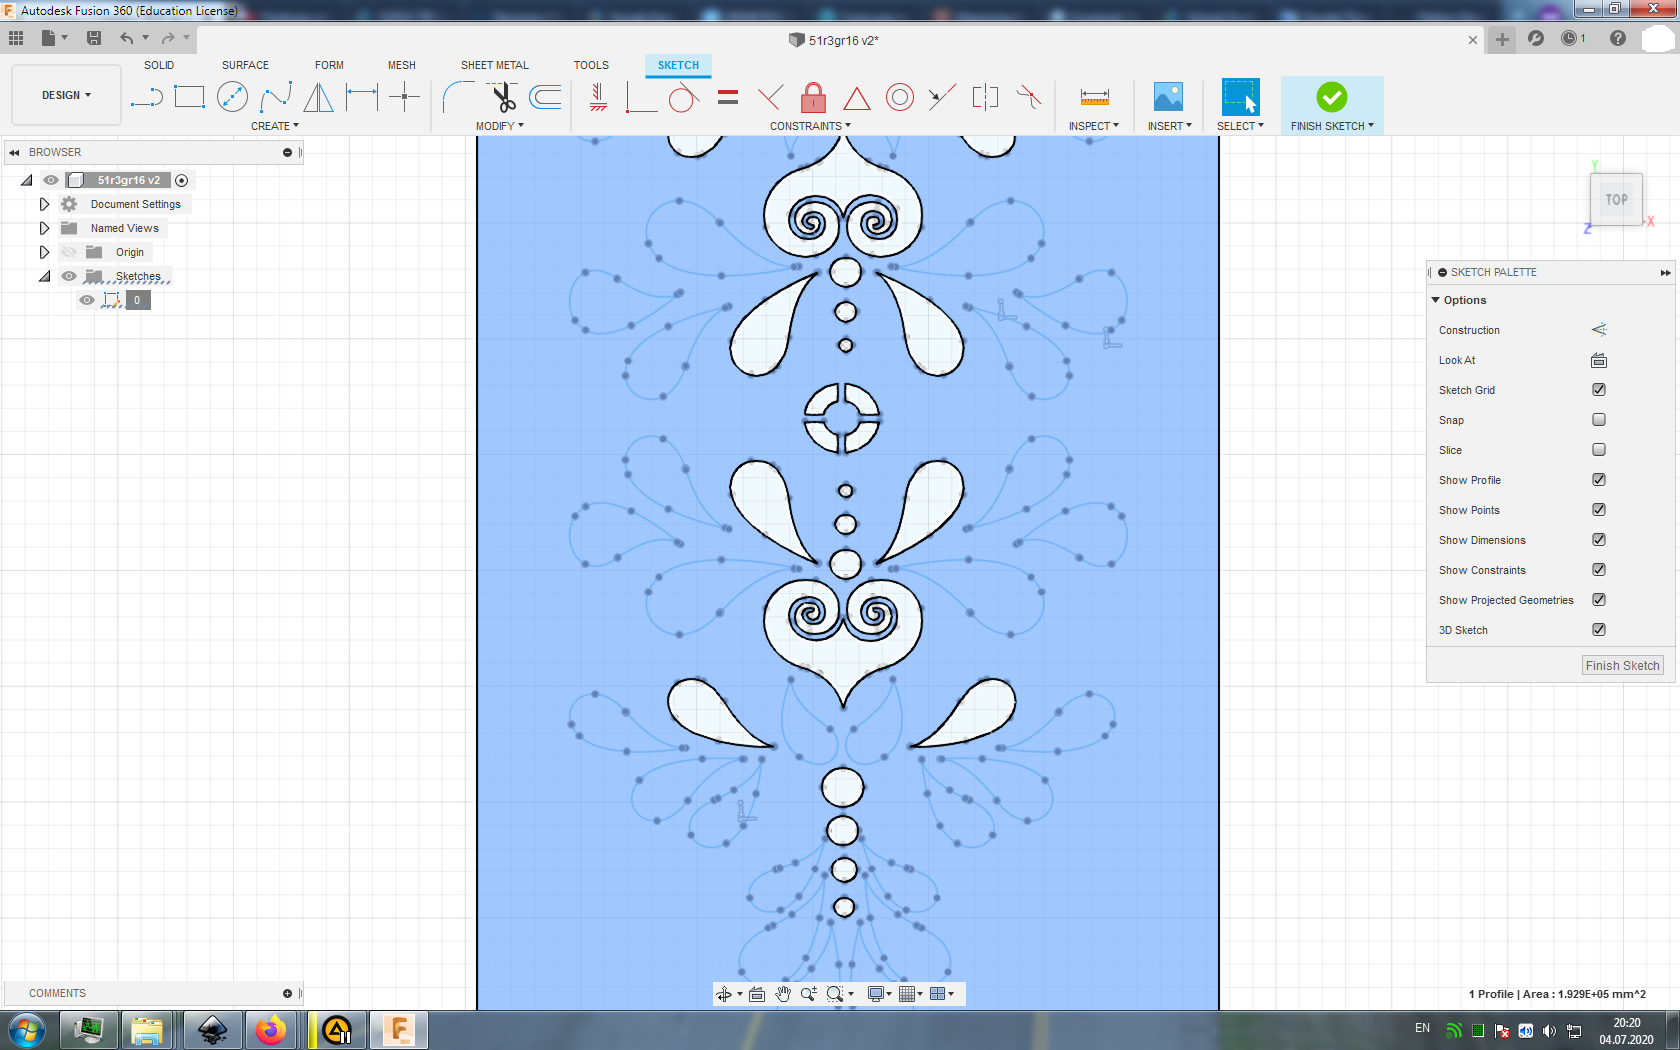Image resolution: width=1680 pixels, height=1050 pixels.
Task: Collapse the Options section in Sketch Palette
Action: (1436, 300)
